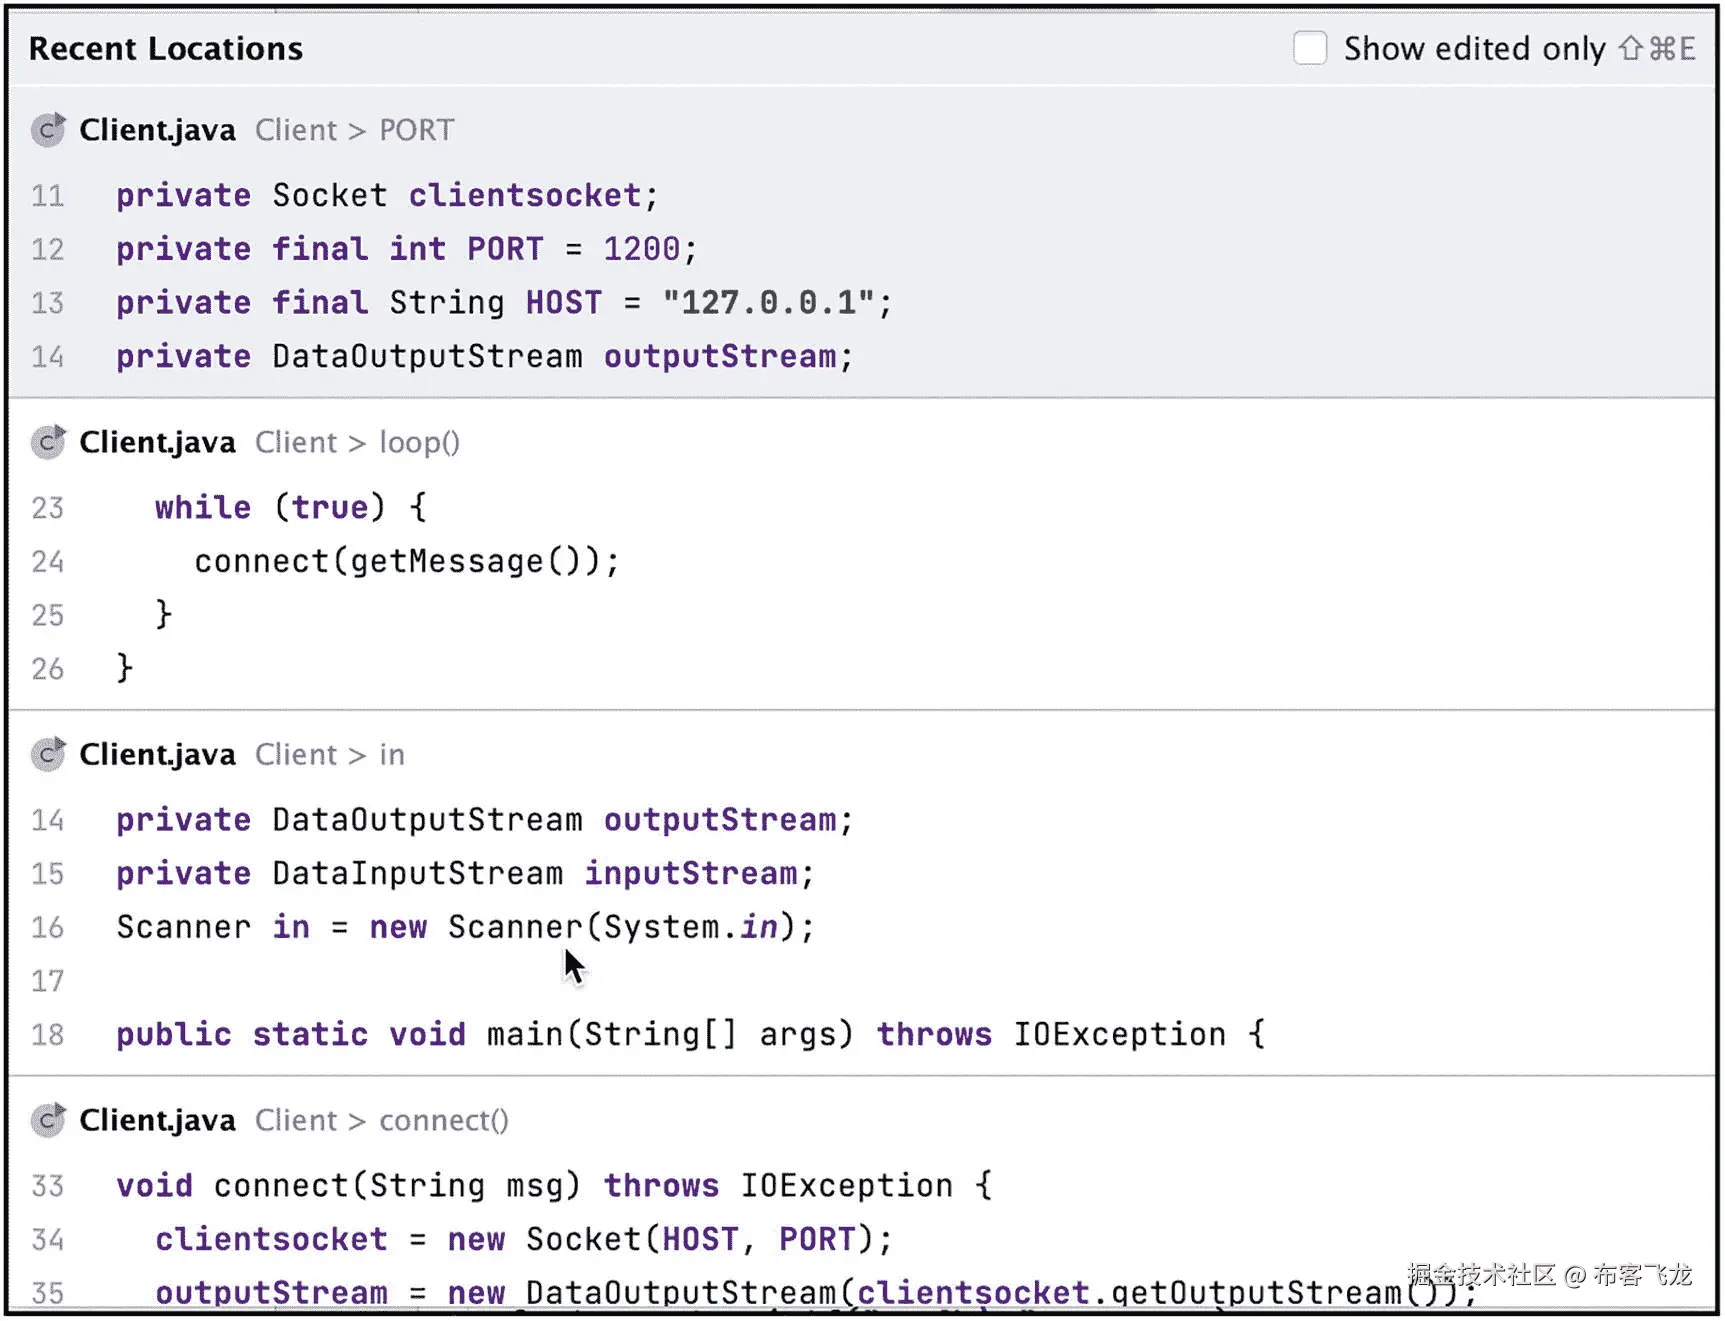Enable the Show edited only checkbox
Viewport: 1725px width, 1321px height.
point(1309,48)
